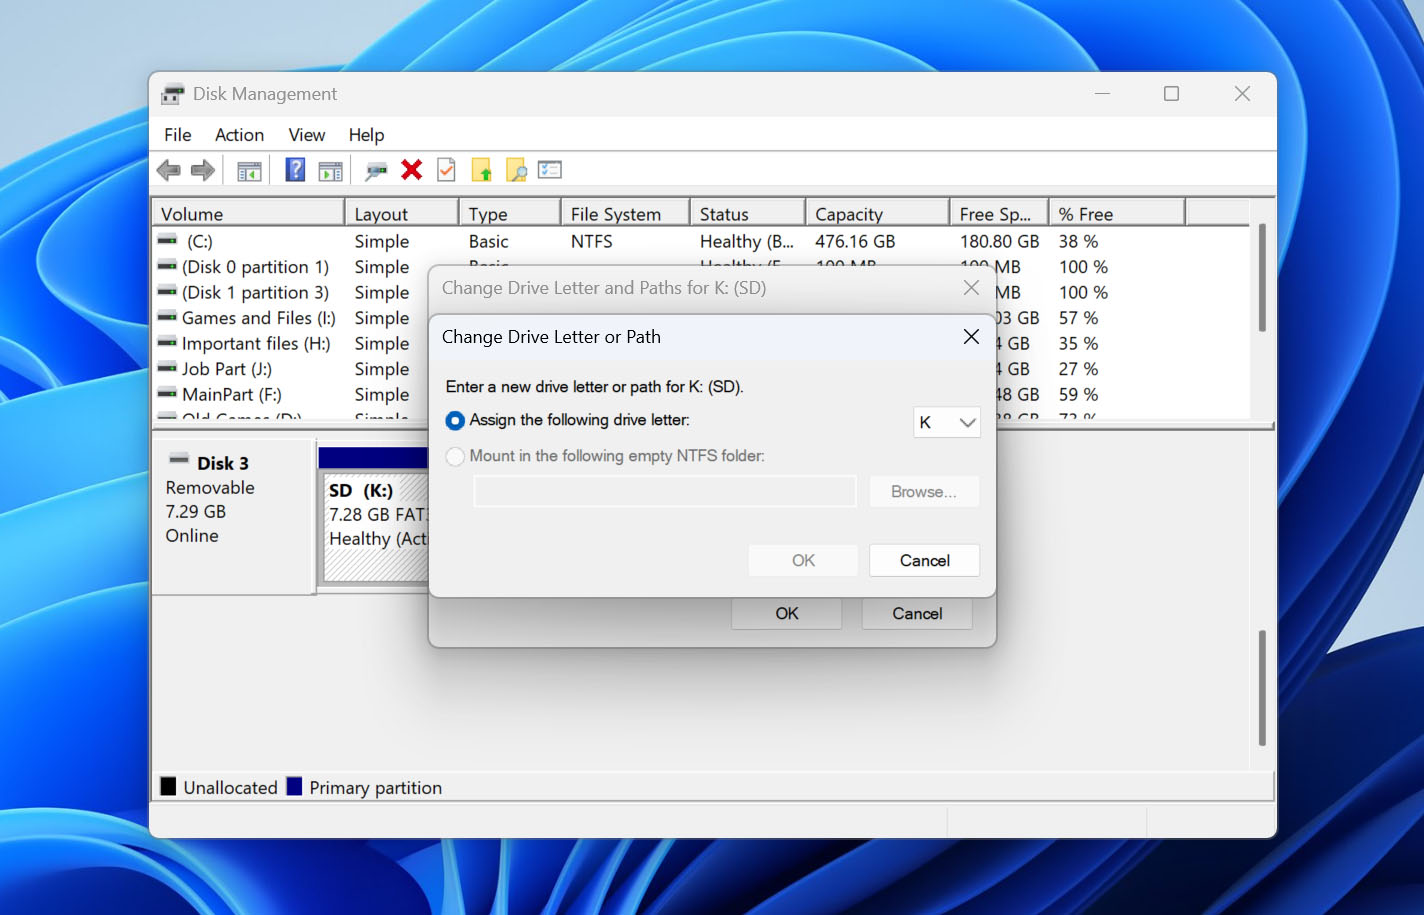Sort by the Status column header
The image size is (1424, 915).
748,214
